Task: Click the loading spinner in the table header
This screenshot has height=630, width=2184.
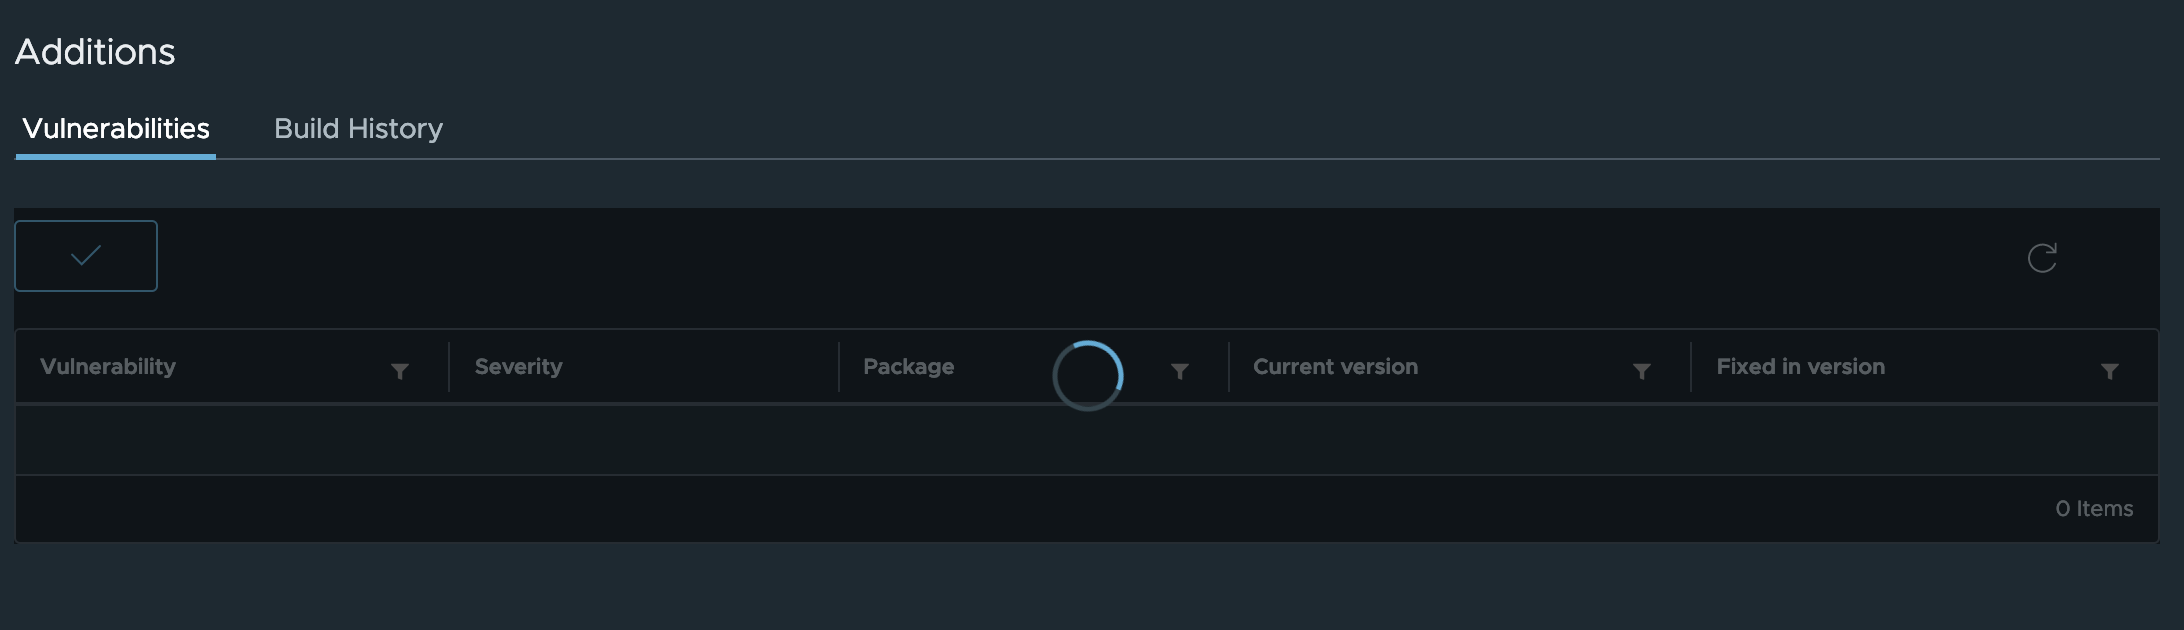Action: pyautogui.click(x=1088, y=374)
